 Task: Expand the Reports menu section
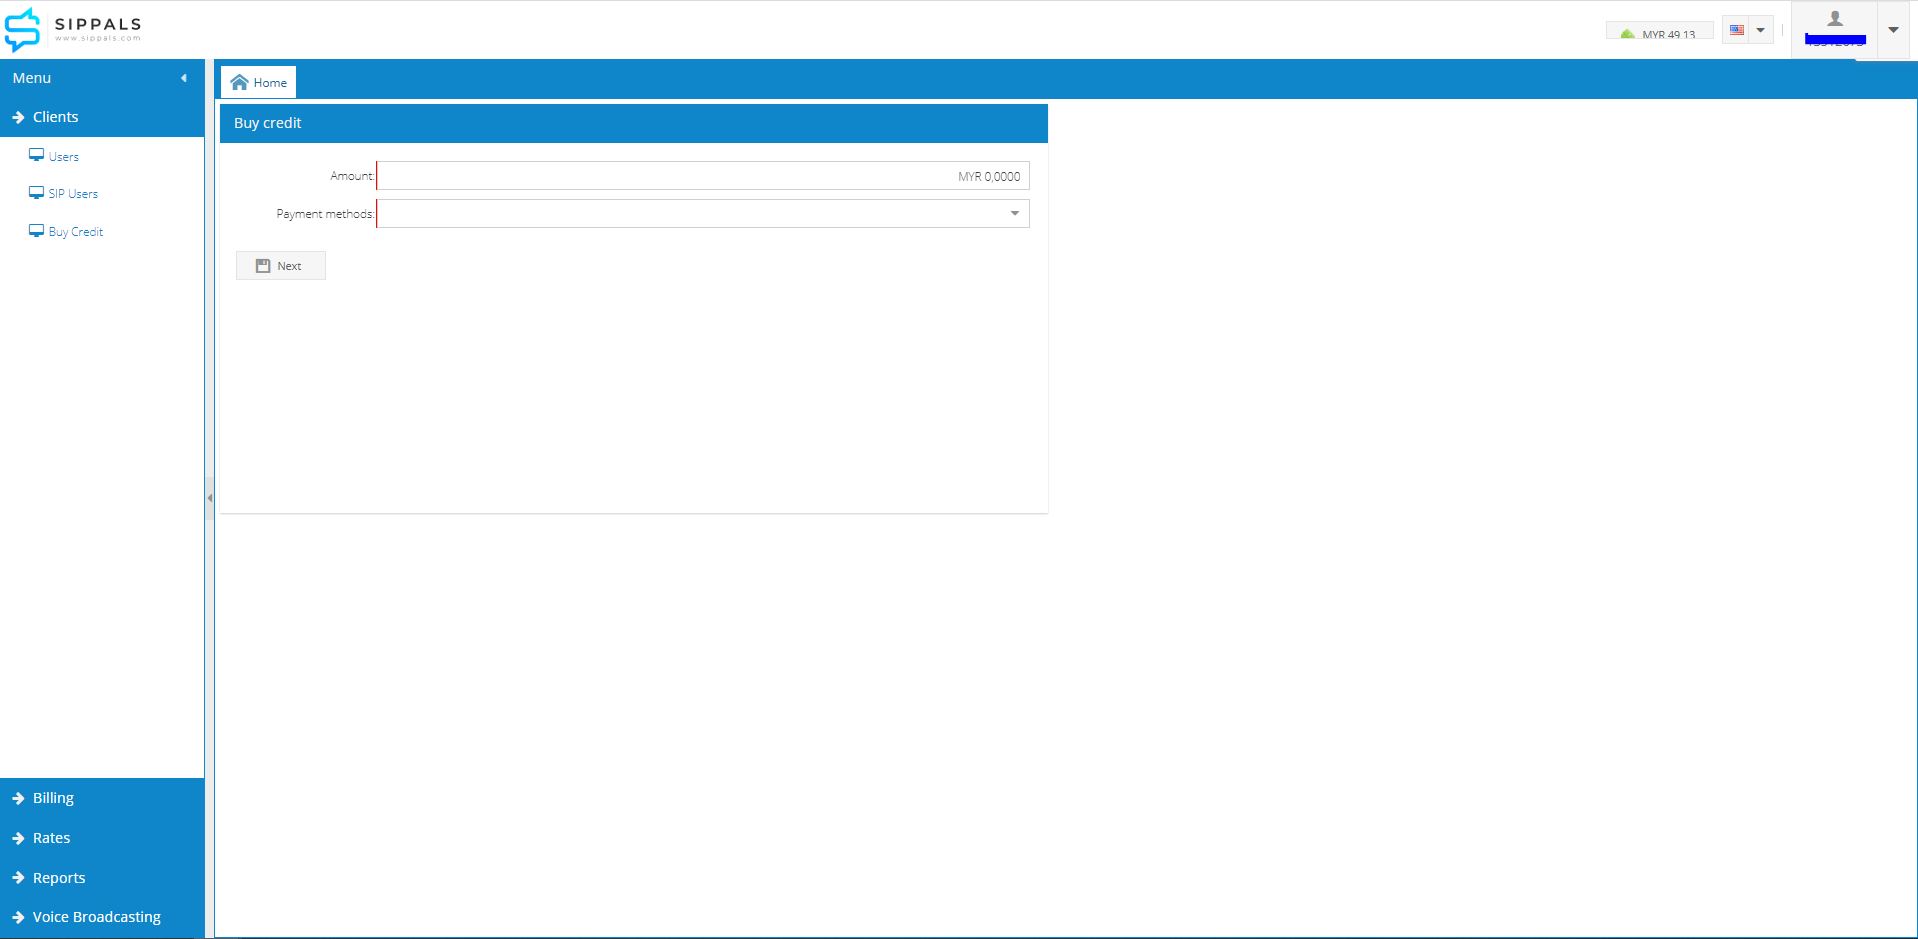pos(102,878)
